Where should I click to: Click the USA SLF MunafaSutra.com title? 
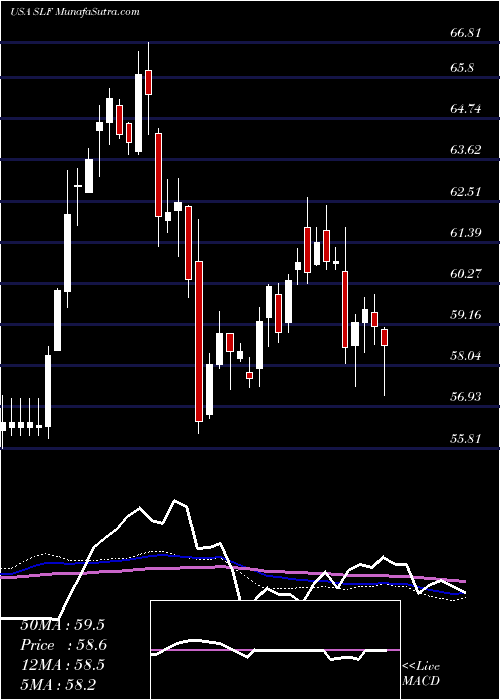[x=75, y=12]
